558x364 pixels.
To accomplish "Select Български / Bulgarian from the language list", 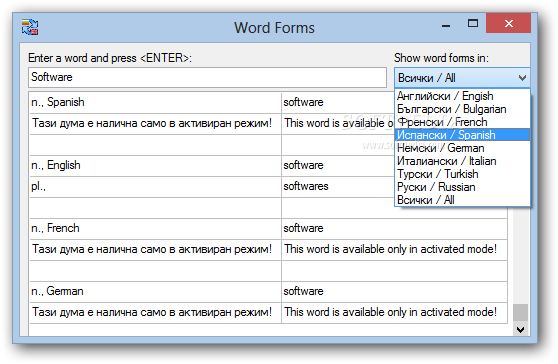I will click(462, 109).
